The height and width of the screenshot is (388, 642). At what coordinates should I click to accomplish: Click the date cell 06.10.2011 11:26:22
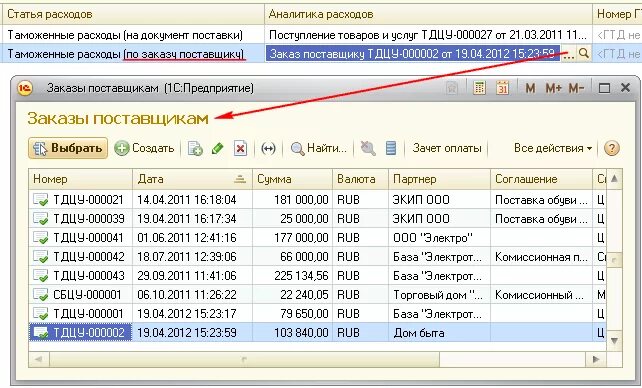click(x=192, y=295)
